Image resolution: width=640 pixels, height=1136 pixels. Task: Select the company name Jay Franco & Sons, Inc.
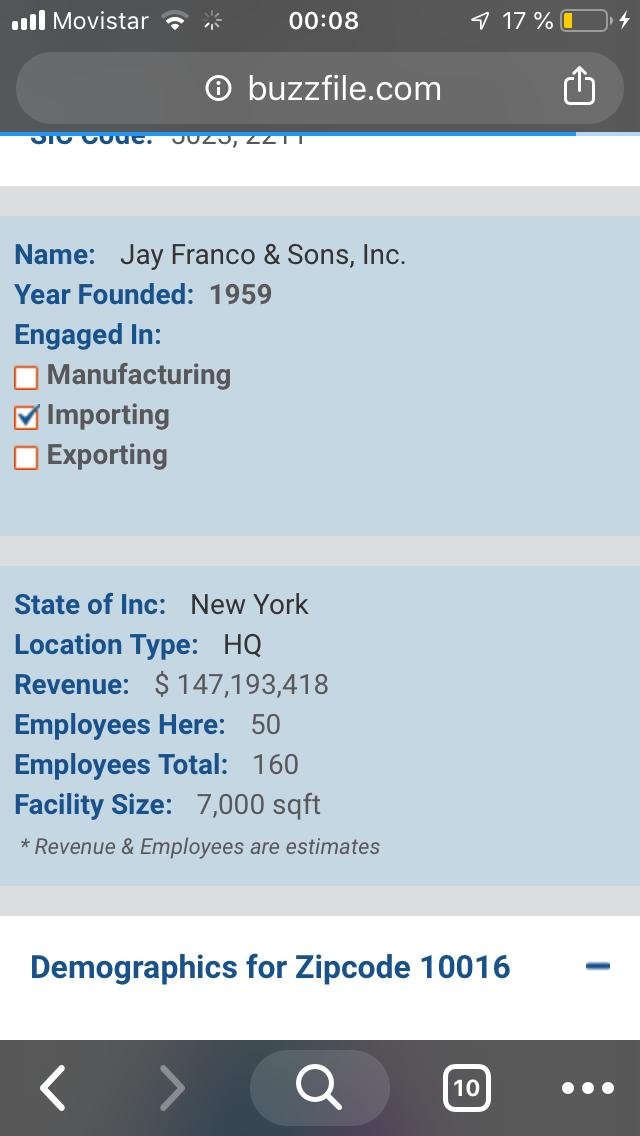262,255
